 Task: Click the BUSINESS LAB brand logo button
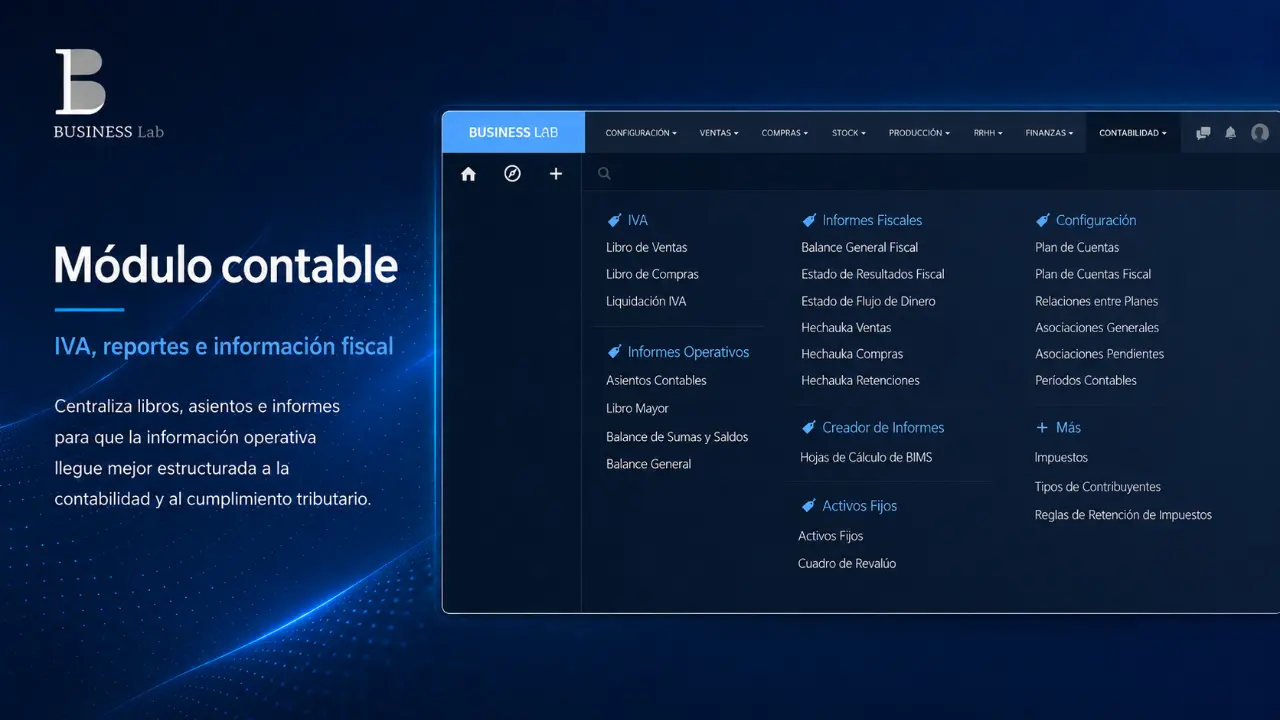tap(513, 132)
